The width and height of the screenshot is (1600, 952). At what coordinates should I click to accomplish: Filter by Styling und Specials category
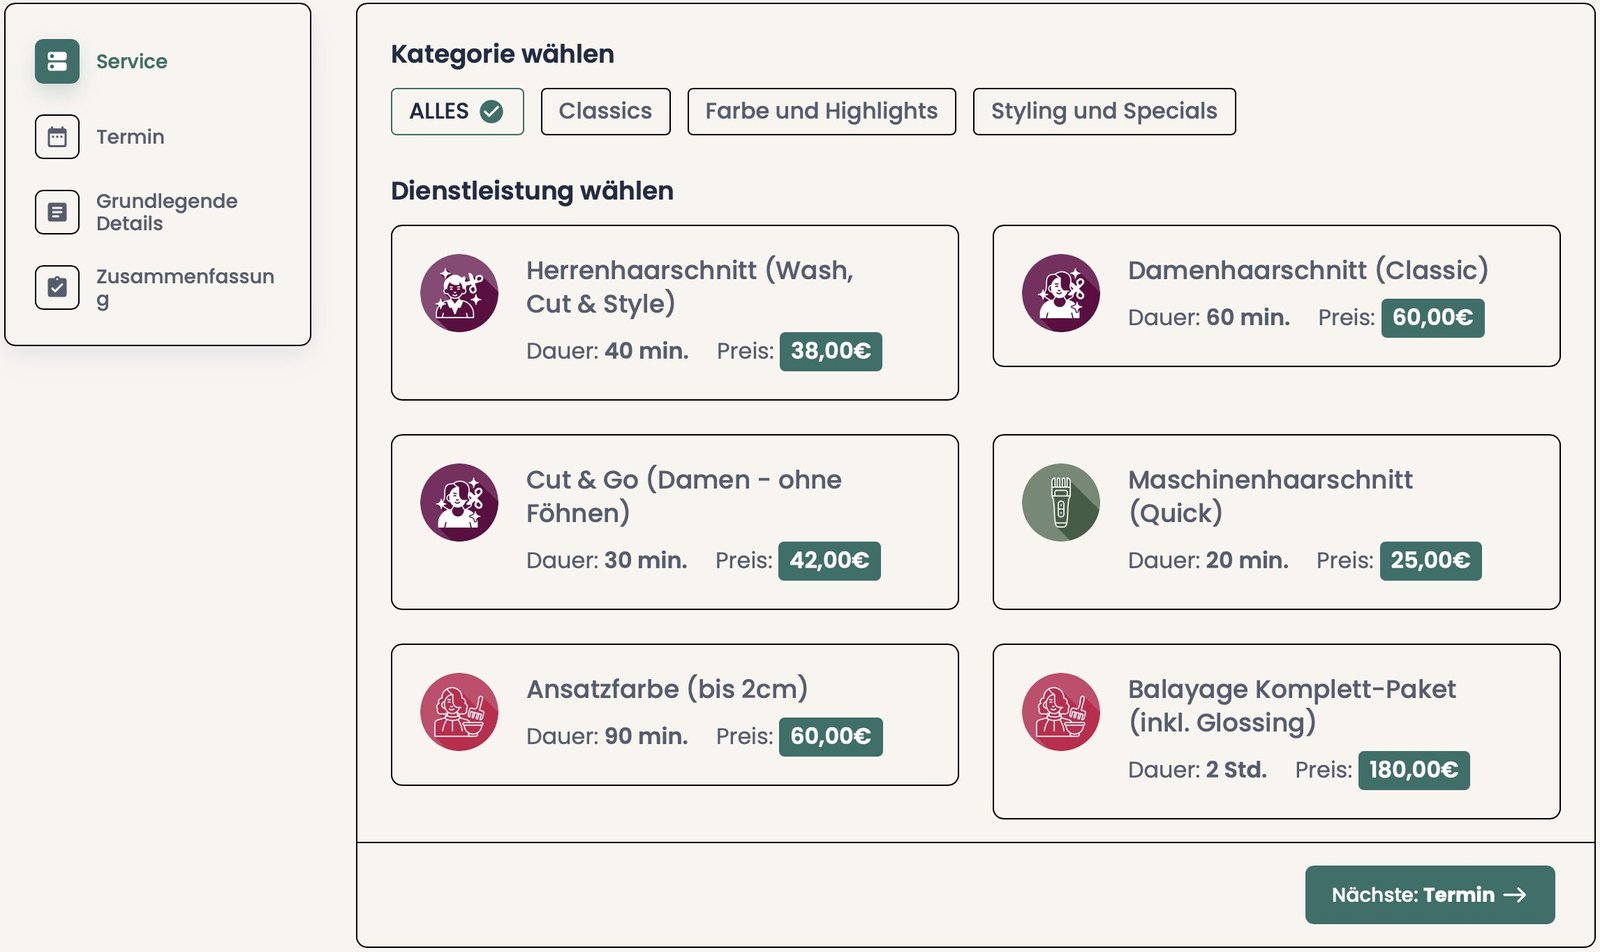[x=1104, y=111]
